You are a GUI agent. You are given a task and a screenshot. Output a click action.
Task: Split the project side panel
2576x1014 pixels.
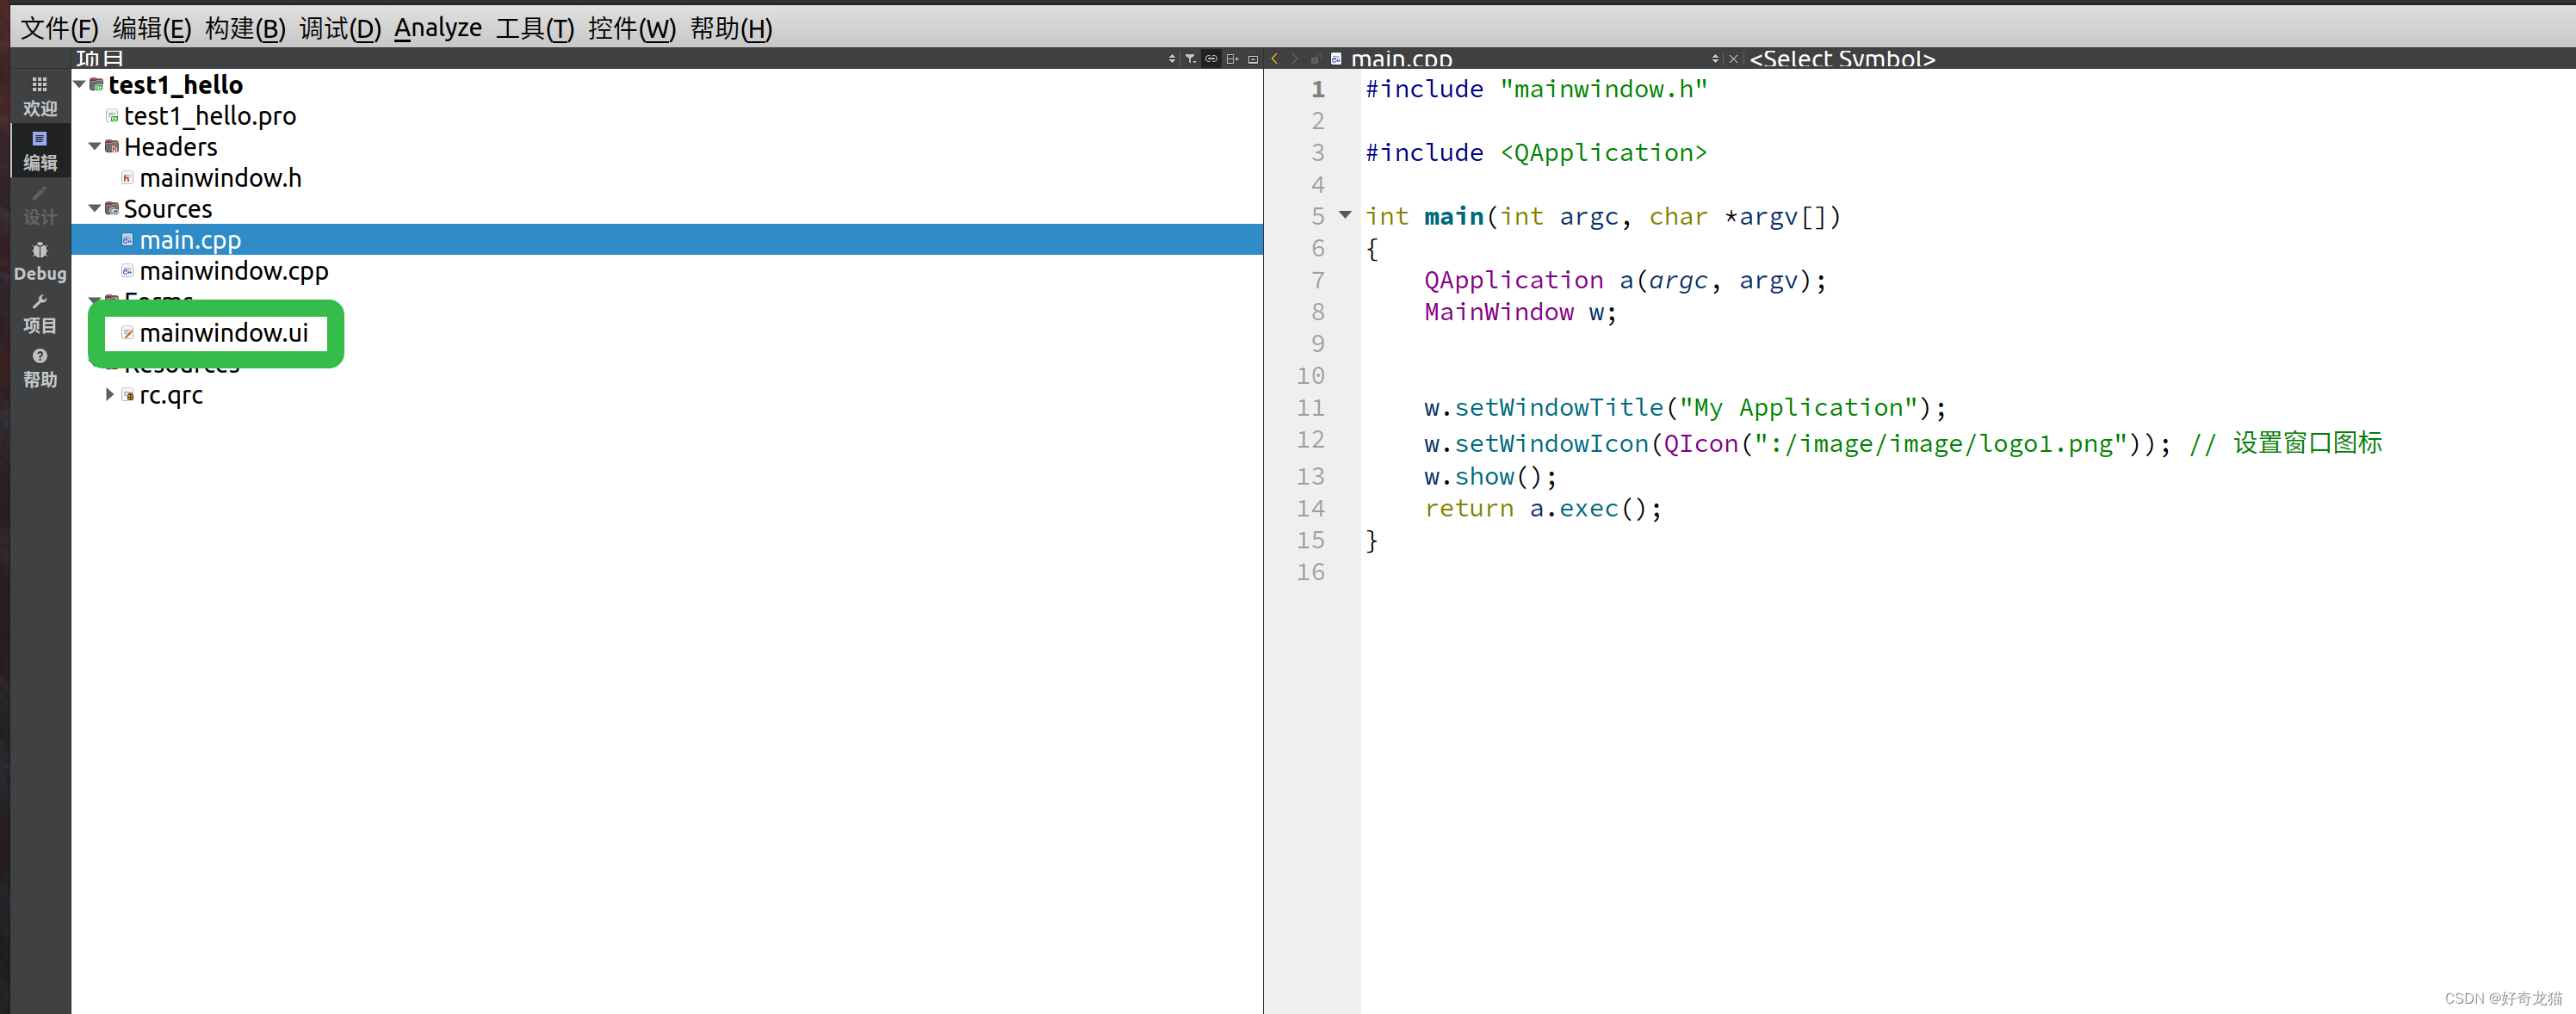point(1232,59)
